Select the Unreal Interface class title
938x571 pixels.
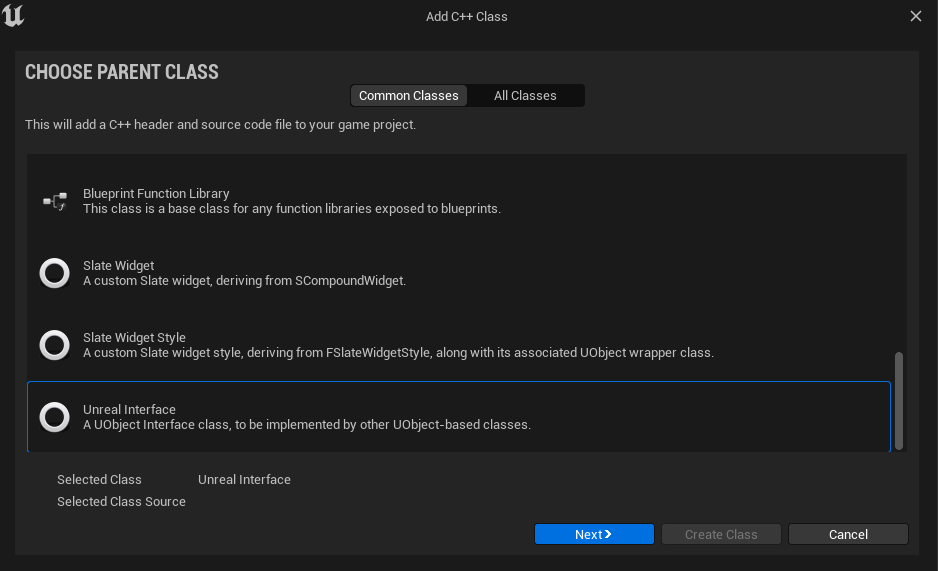[x=129, y=410]
